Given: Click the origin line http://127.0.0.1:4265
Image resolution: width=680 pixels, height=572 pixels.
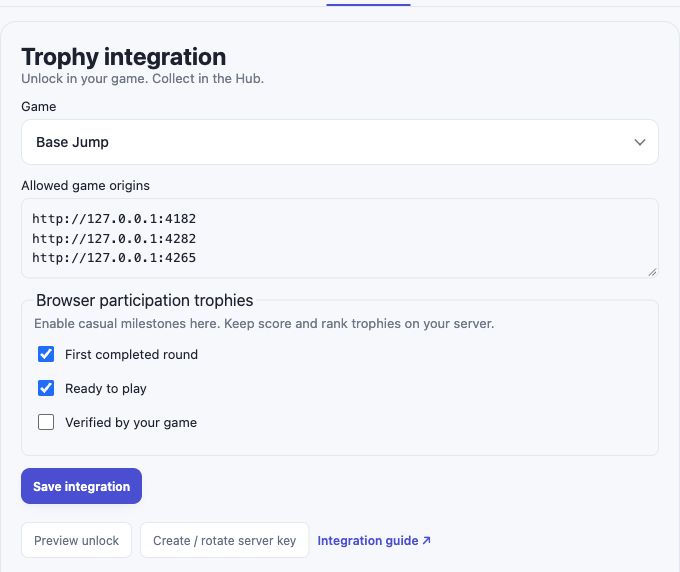Looking at the screenshot, I should point(114,258).
